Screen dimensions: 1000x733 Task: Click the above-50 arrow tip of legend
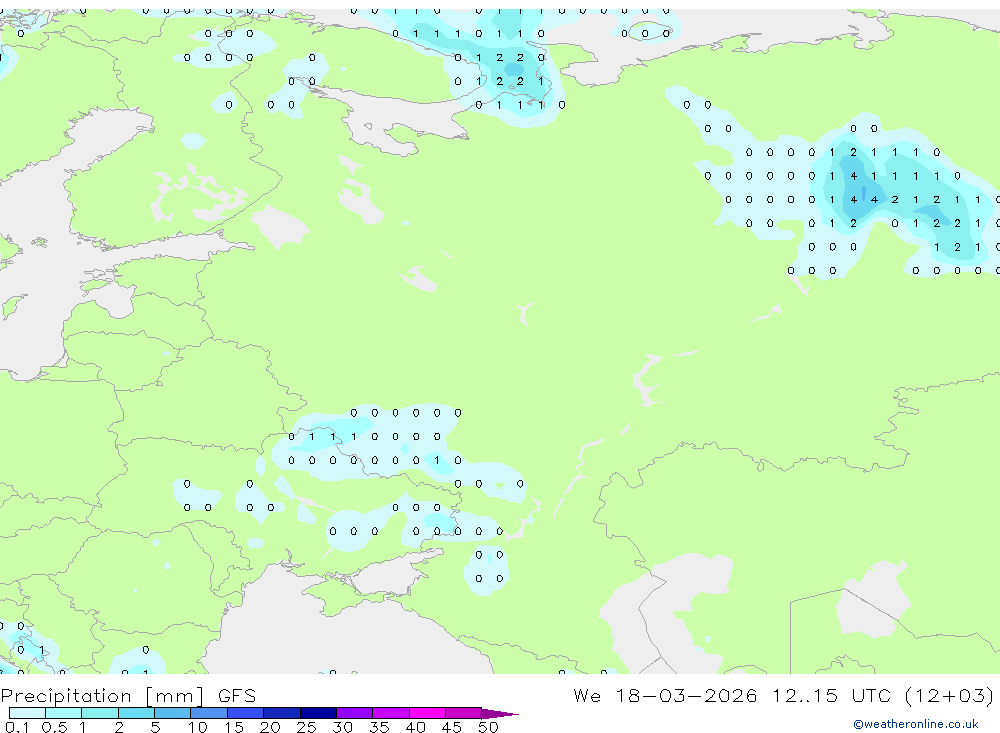click(x=500, y=713)
